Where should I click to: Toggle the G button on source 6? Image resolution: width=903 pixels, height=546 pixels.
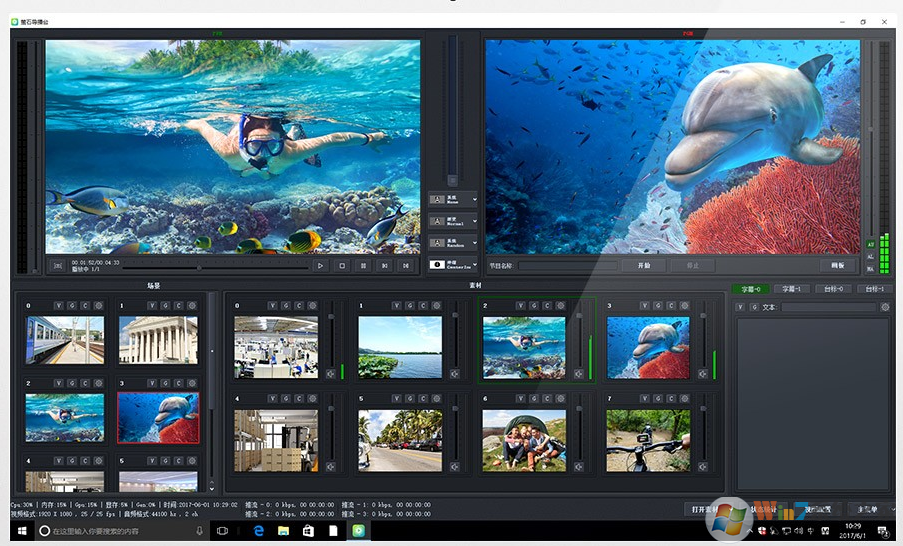pyautogui.click(x=533, y=398)
